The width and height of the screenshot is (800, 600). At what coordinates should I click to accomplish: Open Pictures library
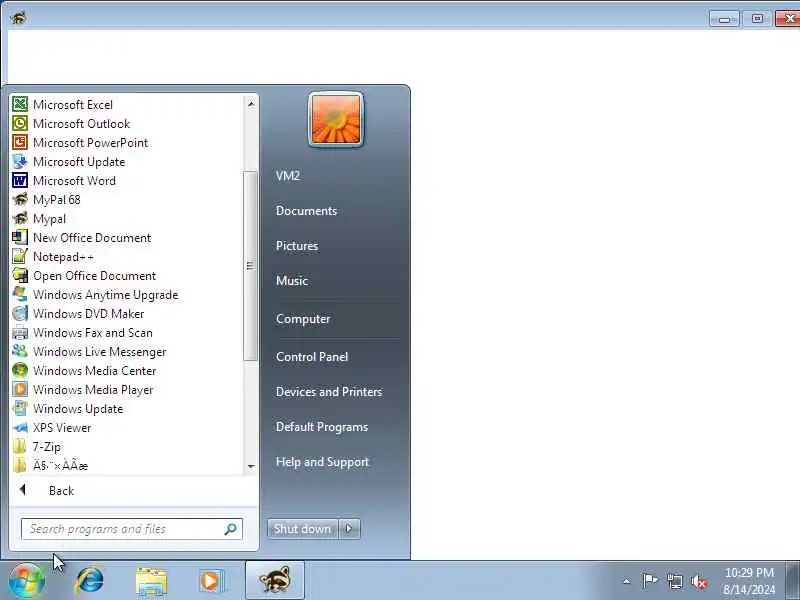click(297, 246)
